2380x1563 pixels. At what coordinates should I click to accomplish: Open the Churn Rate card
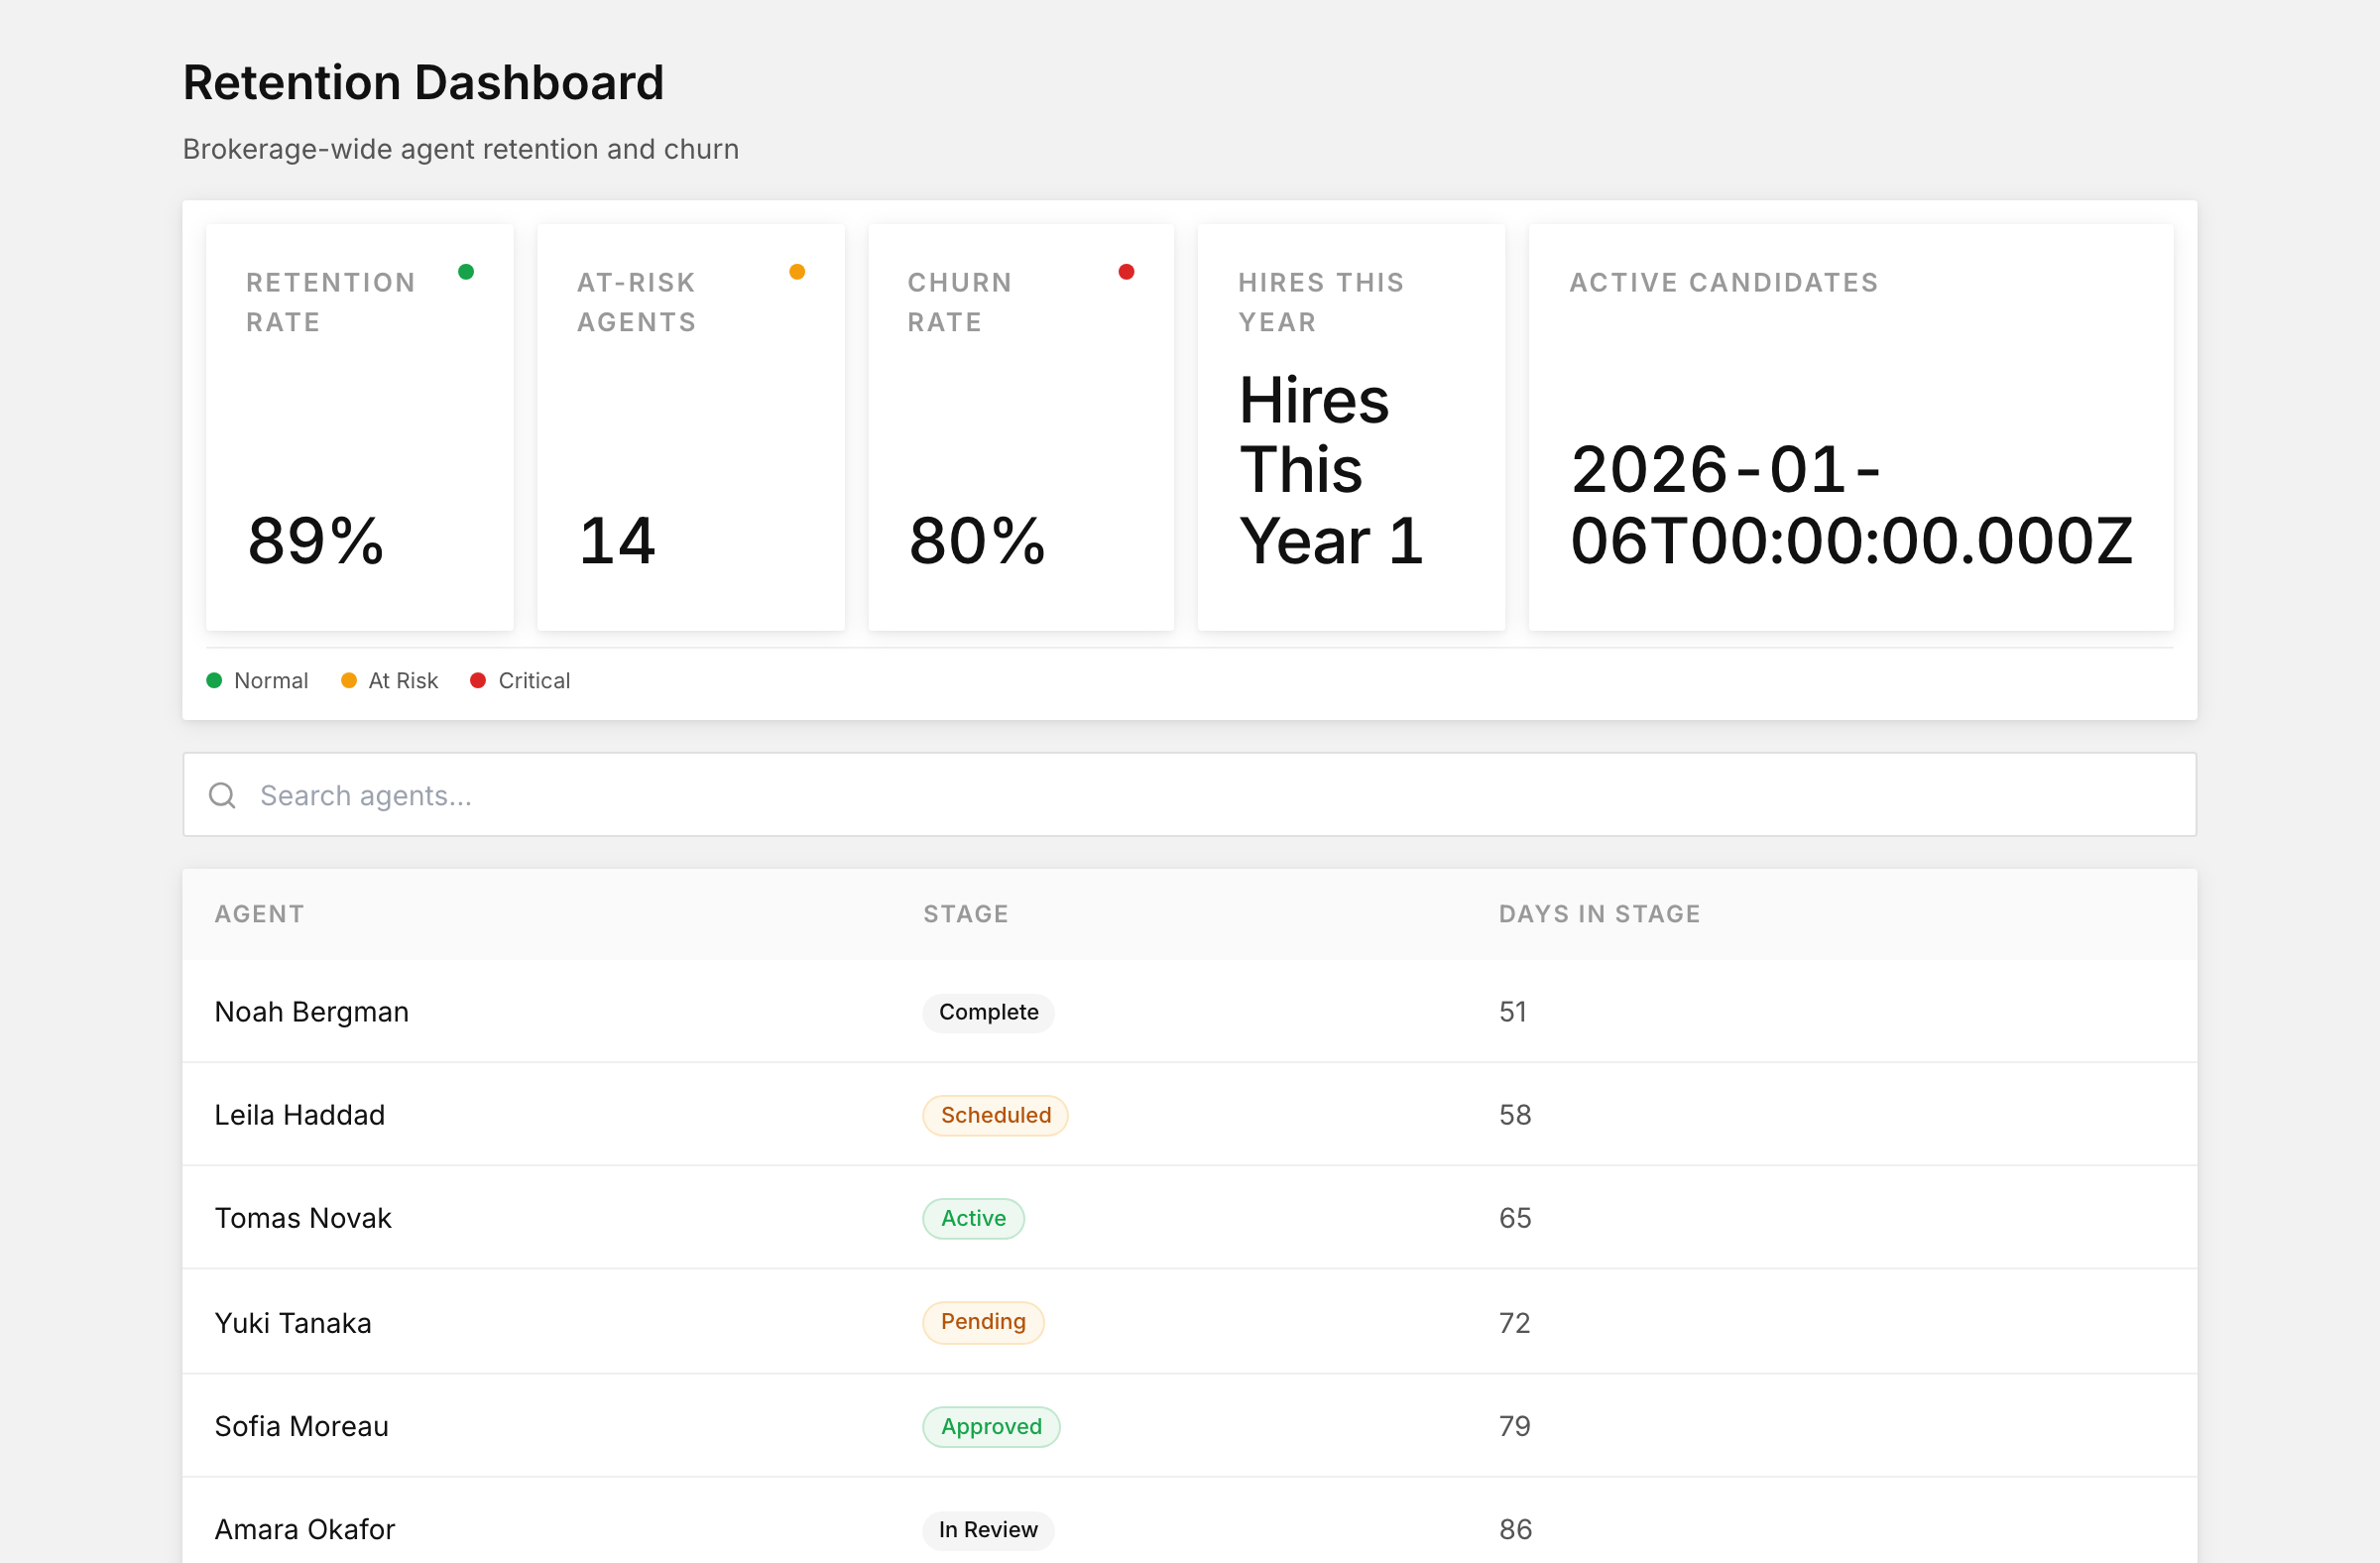(1021, 427)
